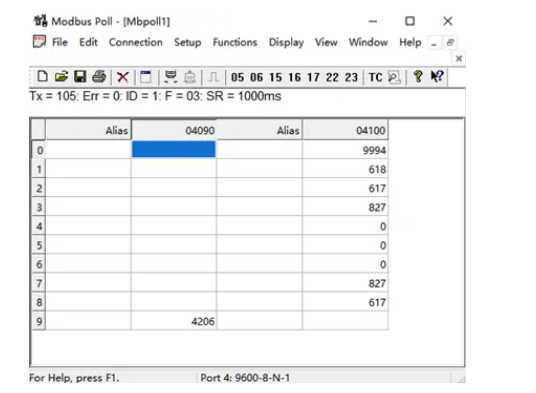The height and width of the screenshot is (393, 536).
Task: Open the Edit menu
Action: point(88,42)
